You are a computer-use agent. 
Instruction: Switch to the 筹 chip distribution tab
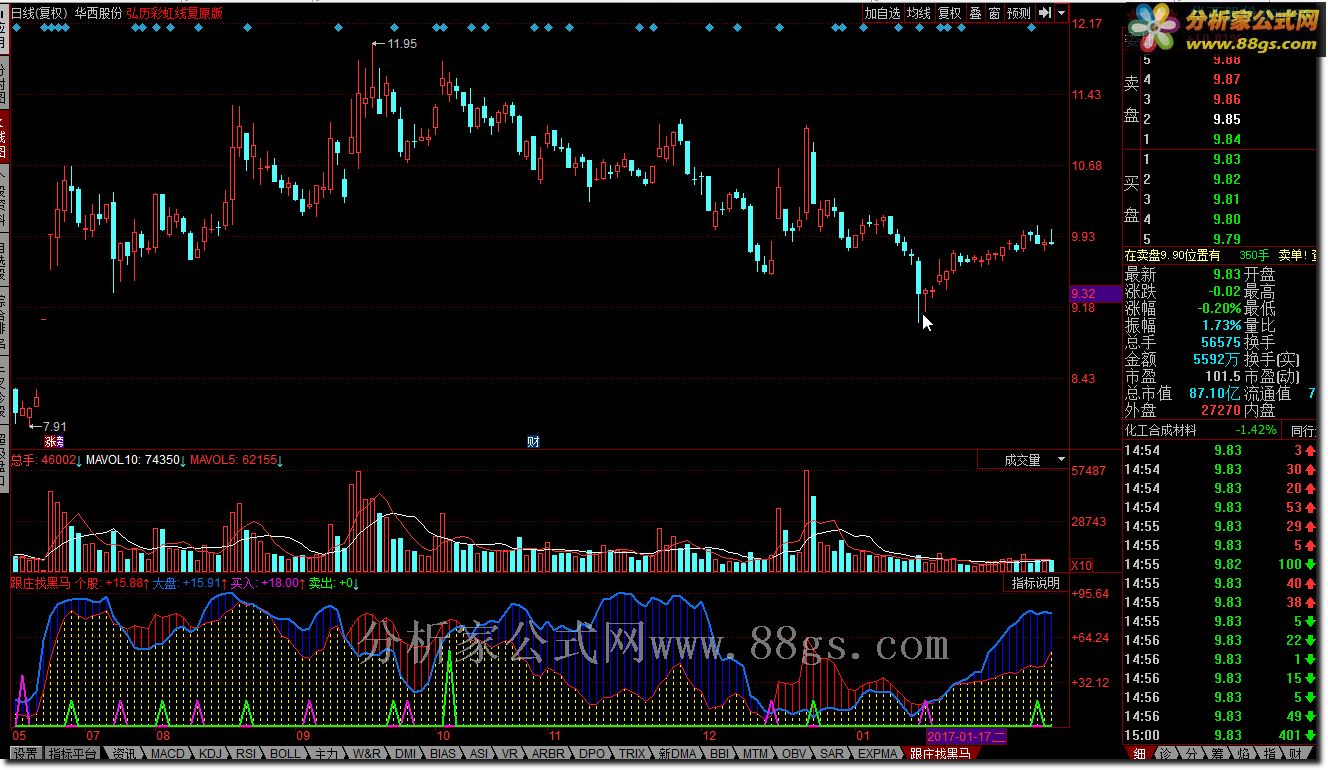(x=1218, y=754)
